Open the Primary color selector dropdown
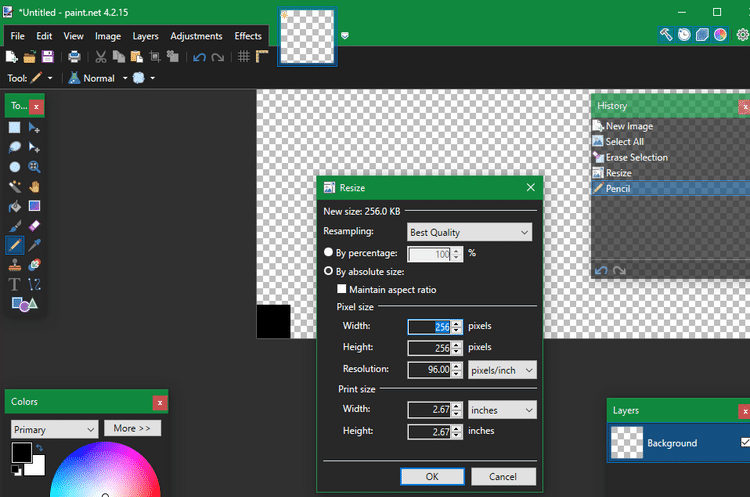This screenshot has width=750, height=497. tap(54, 429)
